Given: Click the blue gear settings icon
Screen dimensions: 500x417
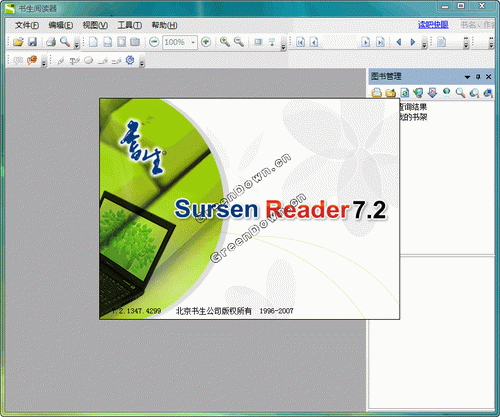Looking at the screenshot, I should click(x=130, y=60).
